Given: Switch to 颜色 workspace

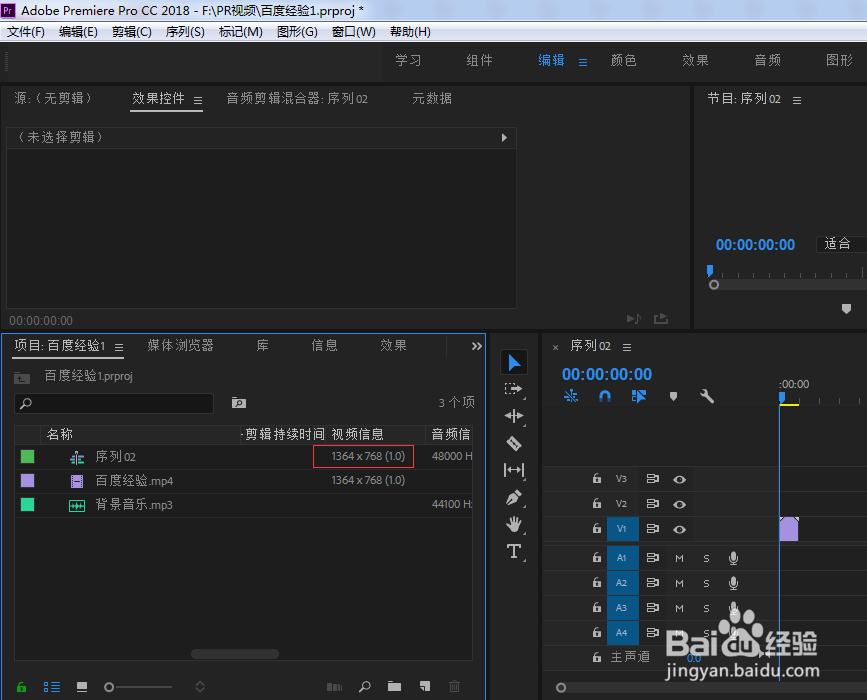Looking at the screenshot, I should tap(623, 60).
